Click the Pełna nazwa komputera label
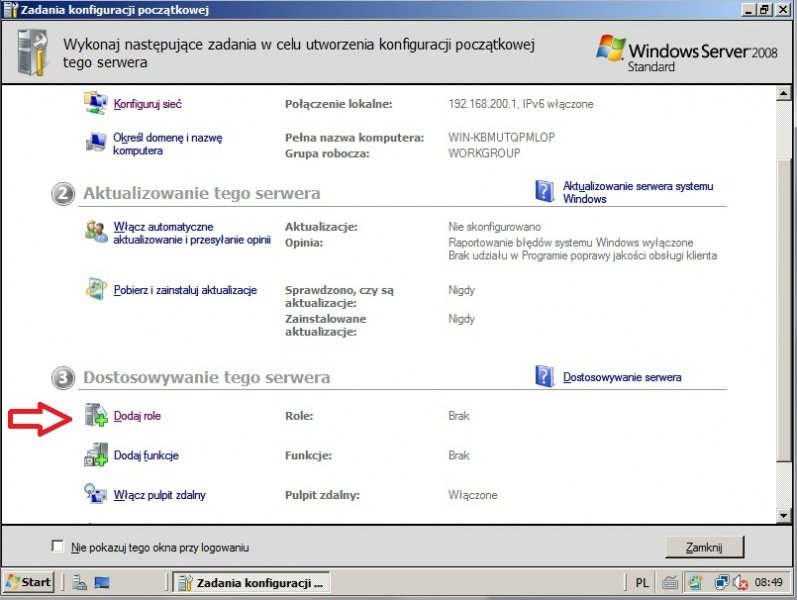The image size is (797, 600). click(x=354, y=137)
